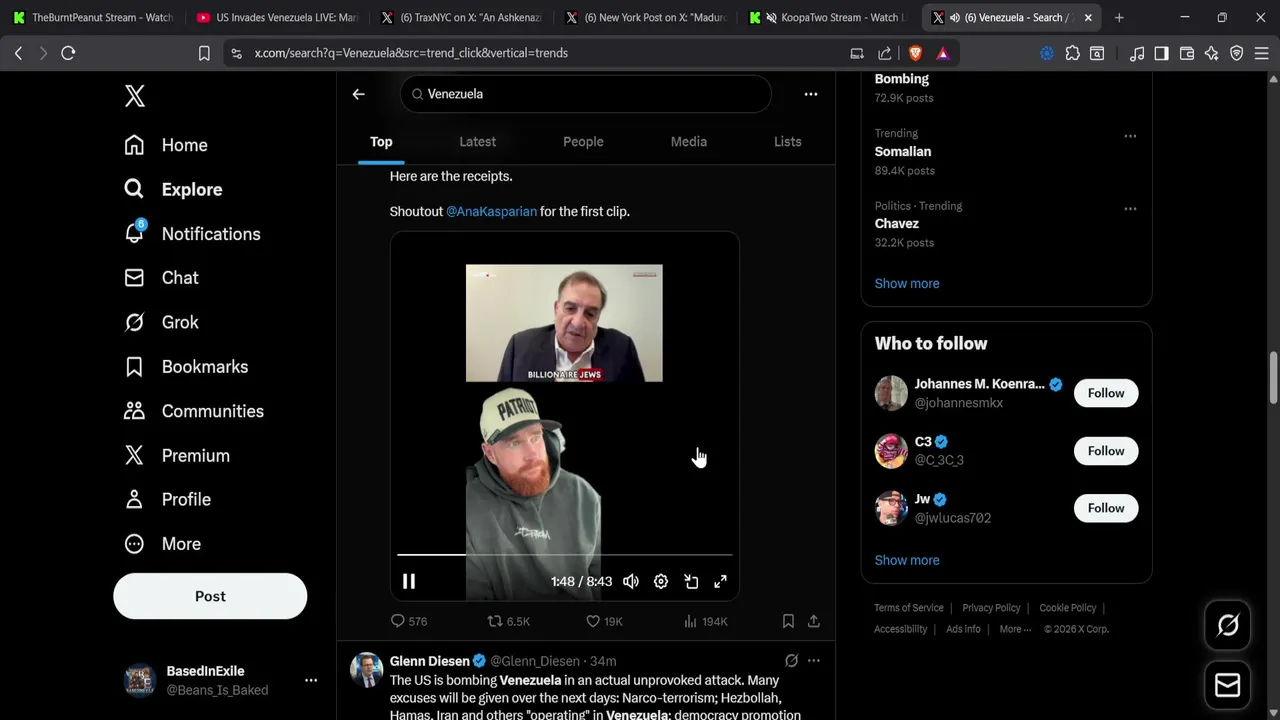Image resolution: width=1280 pixels, height=720 pixels.
Task: Seek on the video progress bar
Action: click(565, 554)
